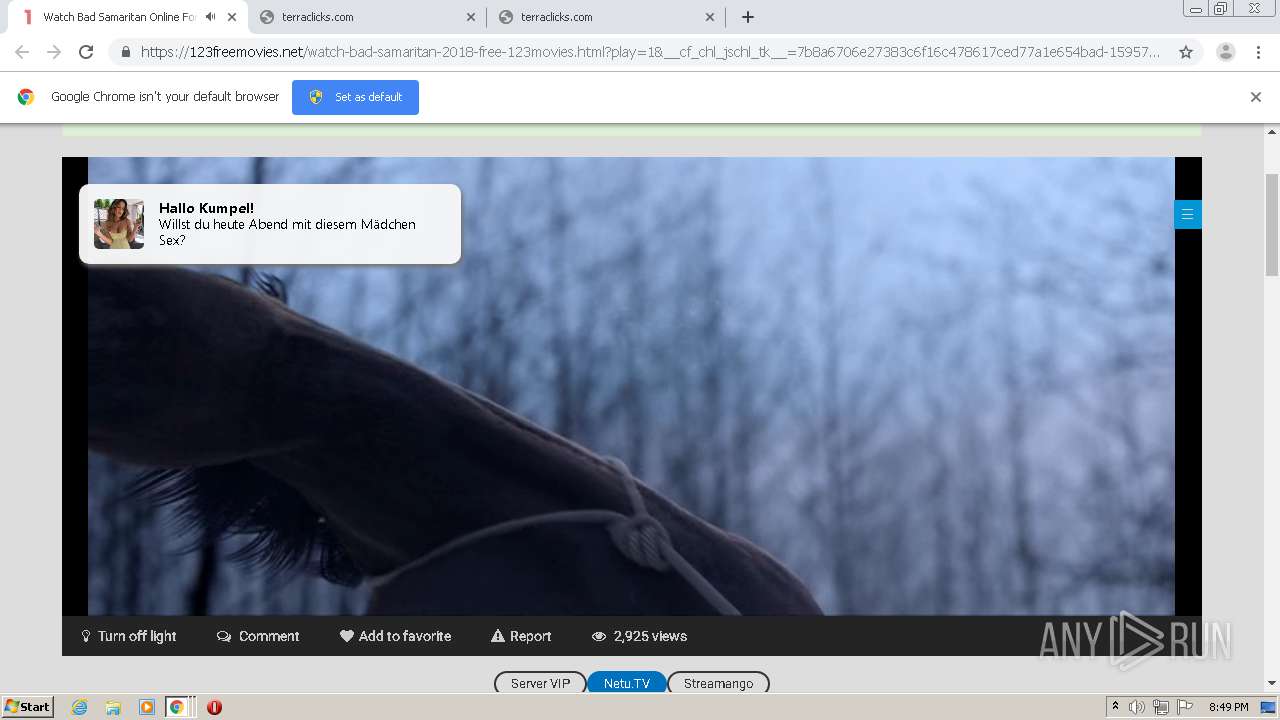This screenshot has height=720, width=1280.
Task: Open Windows Media Player from taskbar
Action: 147,707
